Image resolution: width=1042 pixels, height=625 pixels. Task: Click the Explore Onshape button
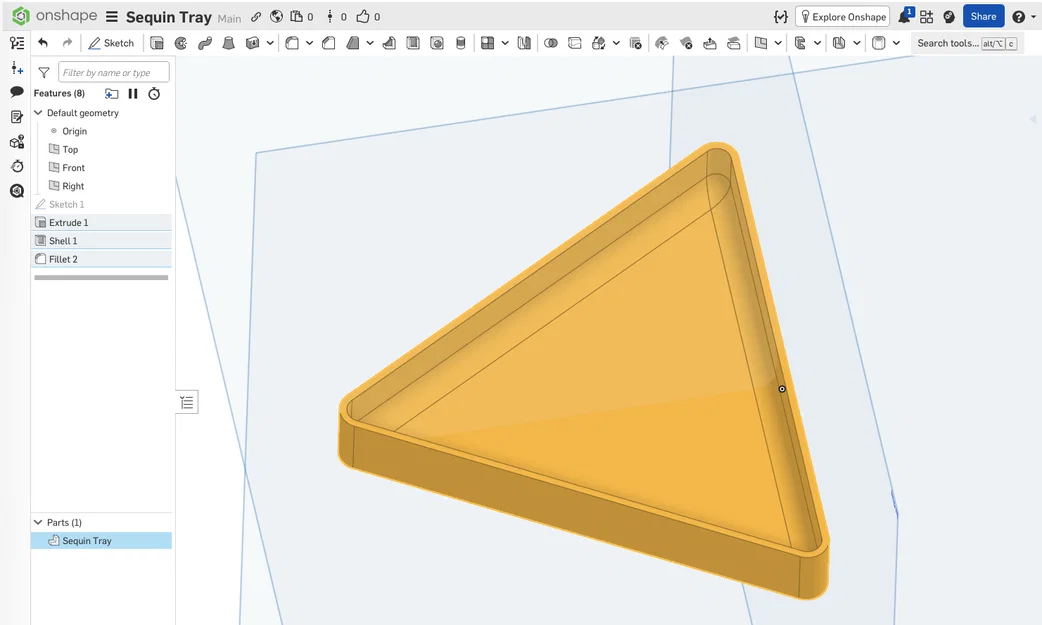point(843,17)
